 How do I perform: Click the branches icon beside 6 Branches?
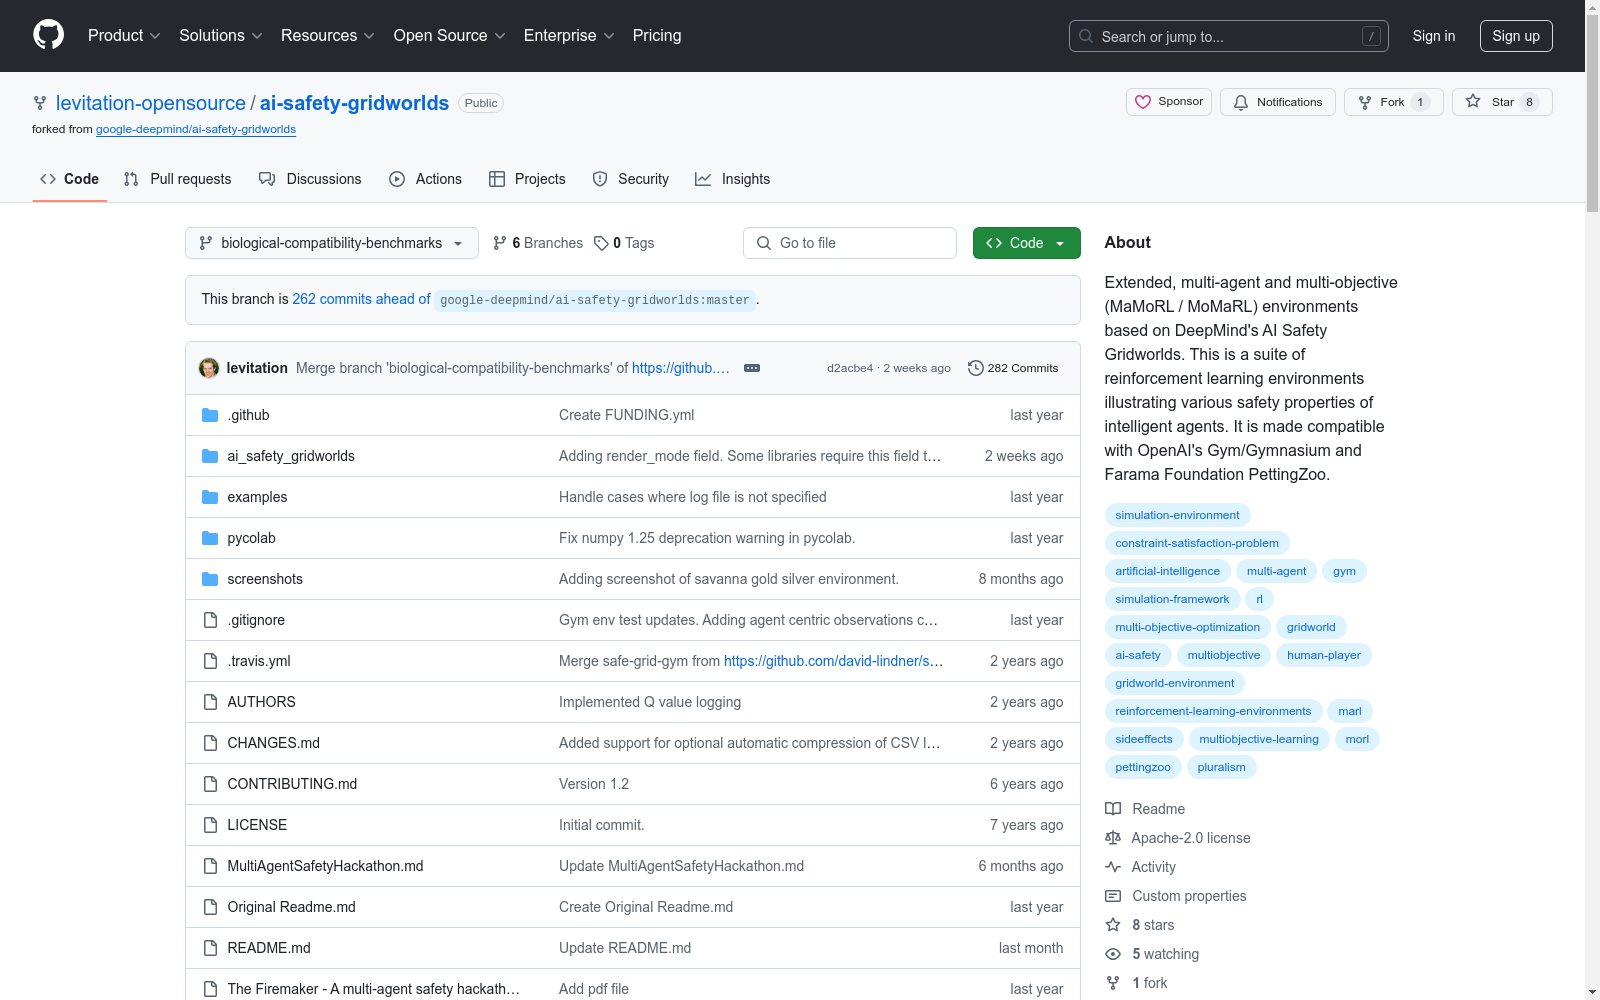click(x=500, y=243)
